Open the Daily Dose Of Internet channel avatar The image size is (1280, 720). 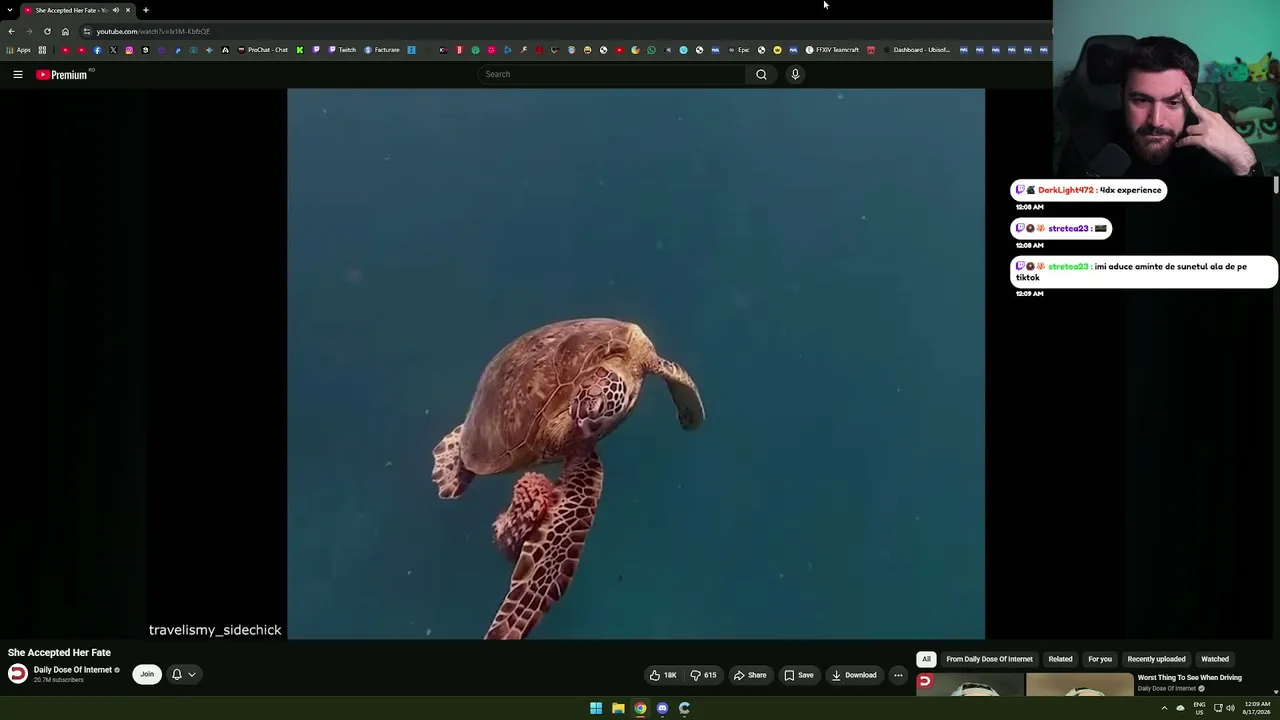click(x=18, y=673)
